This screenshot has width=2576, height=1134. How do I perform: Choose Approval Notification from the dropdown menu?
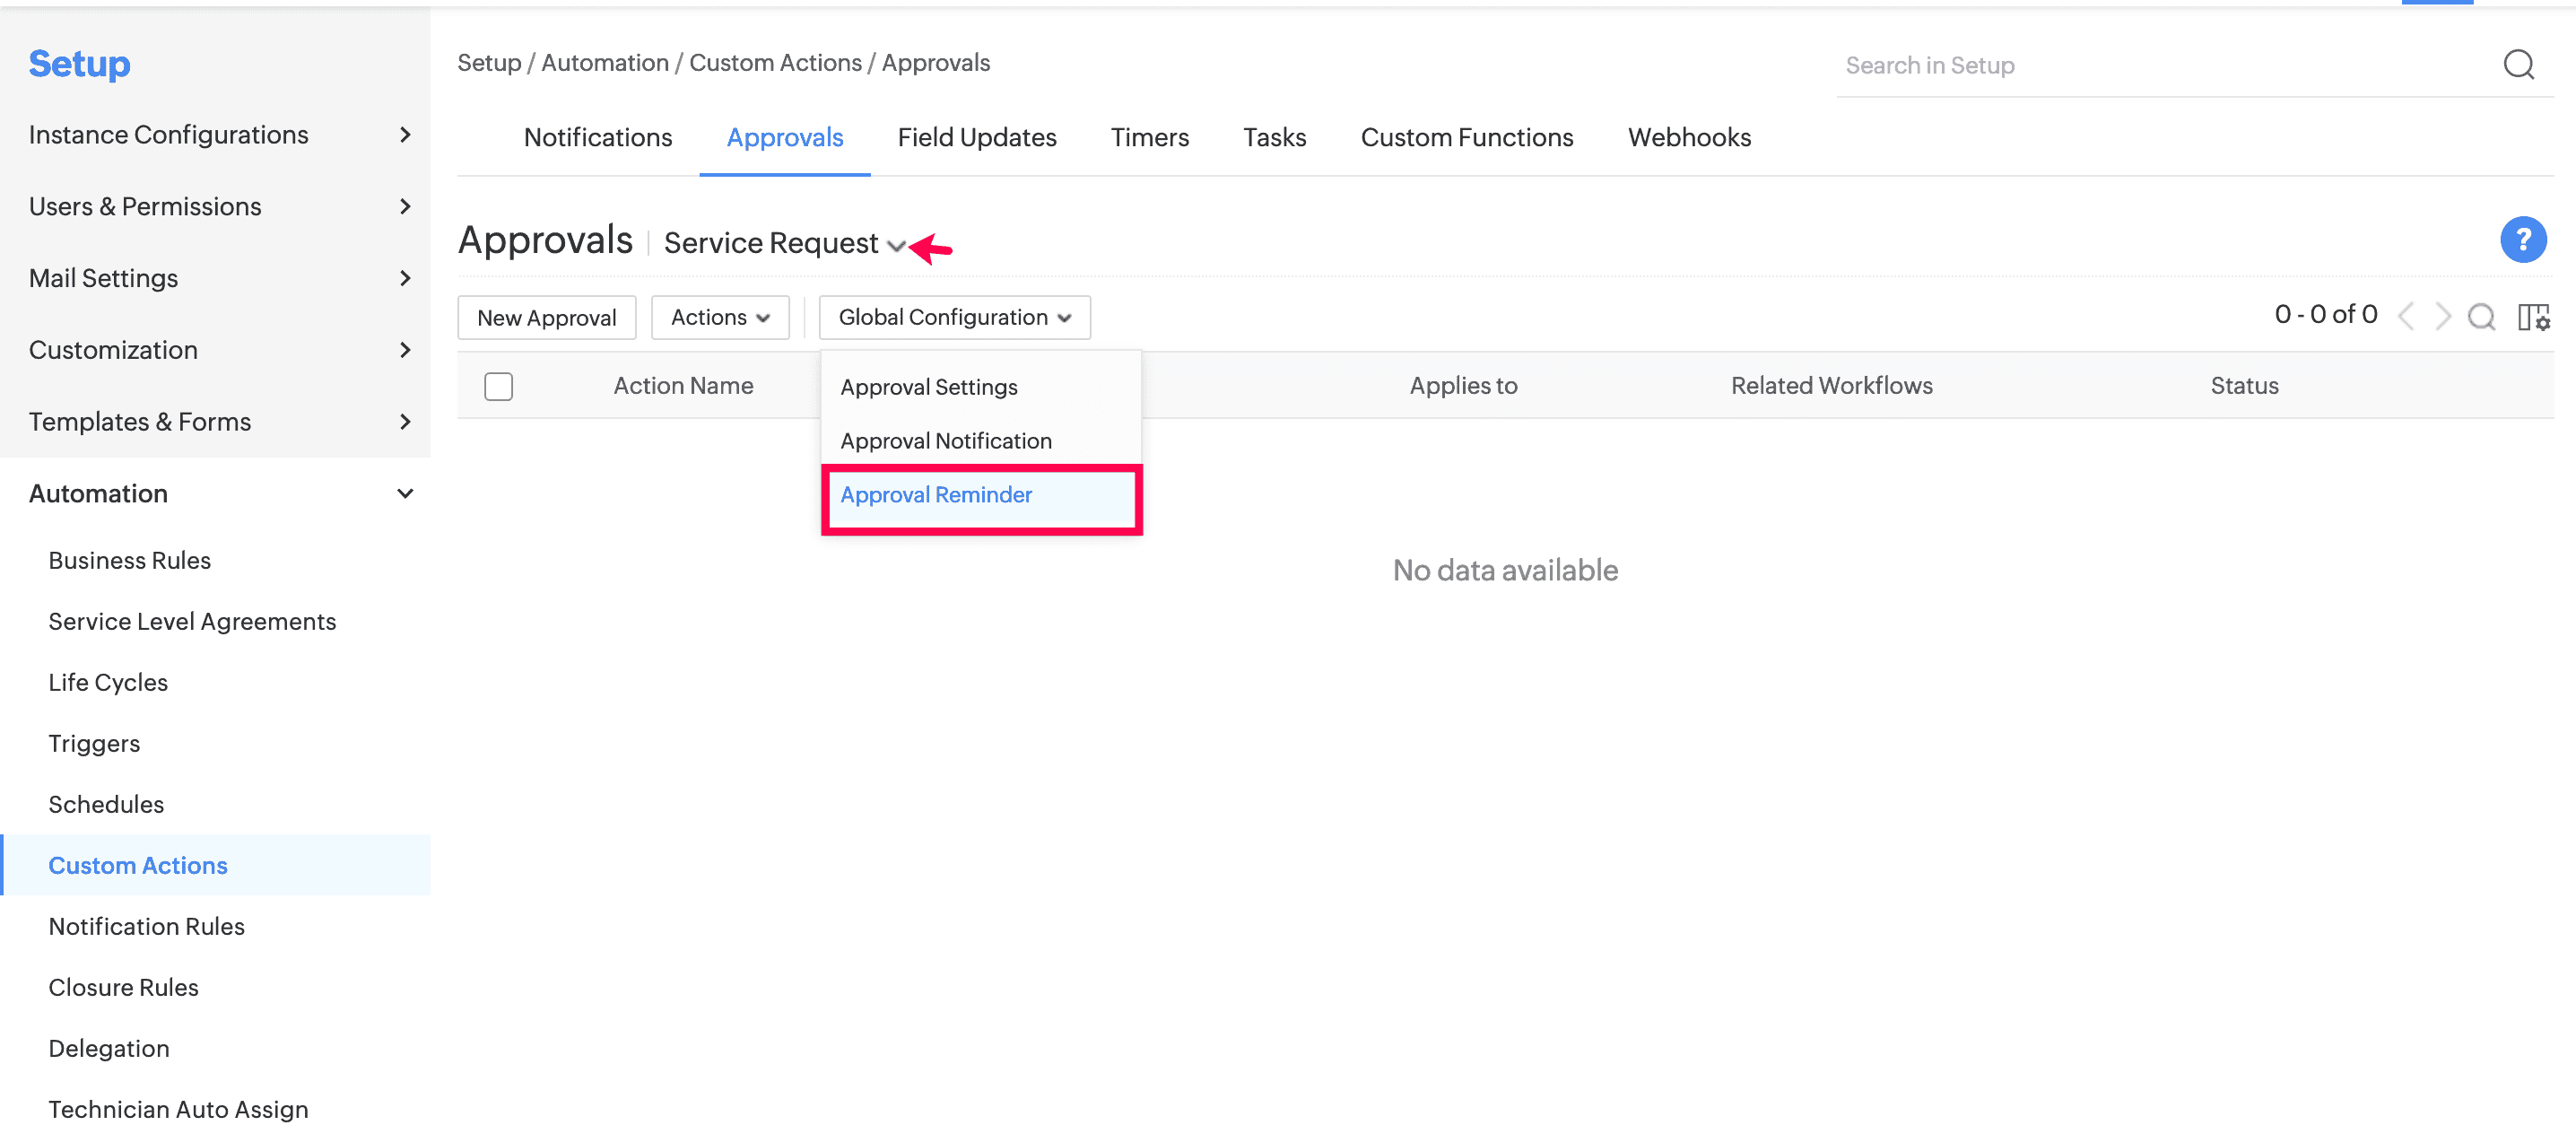point(945,440)
